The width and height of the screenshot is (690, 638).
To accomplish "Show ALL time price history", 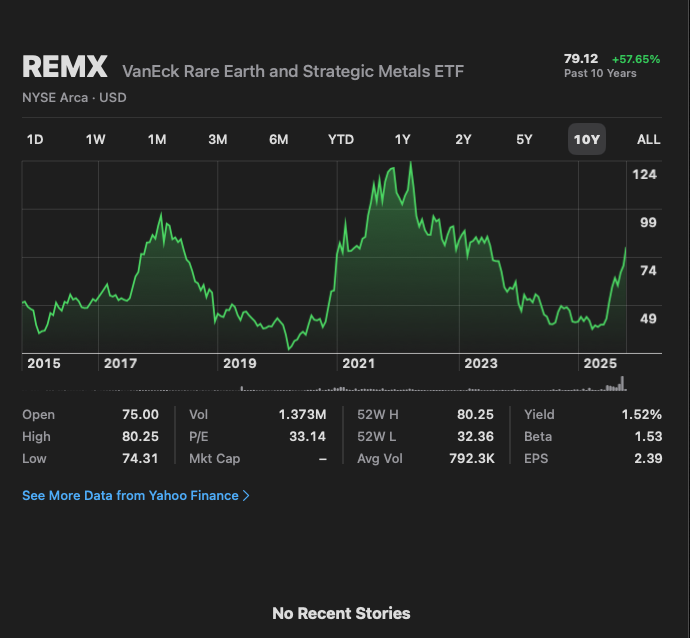I will tap(648, 139).
